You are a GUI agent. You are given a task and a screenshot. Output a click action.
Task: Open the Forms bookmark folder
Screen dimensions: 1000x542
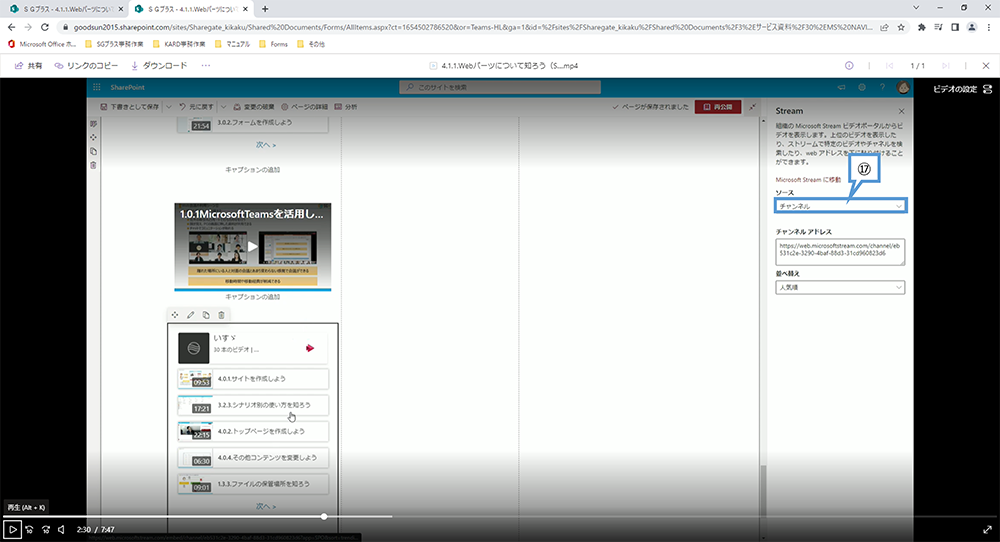(274, 44)
